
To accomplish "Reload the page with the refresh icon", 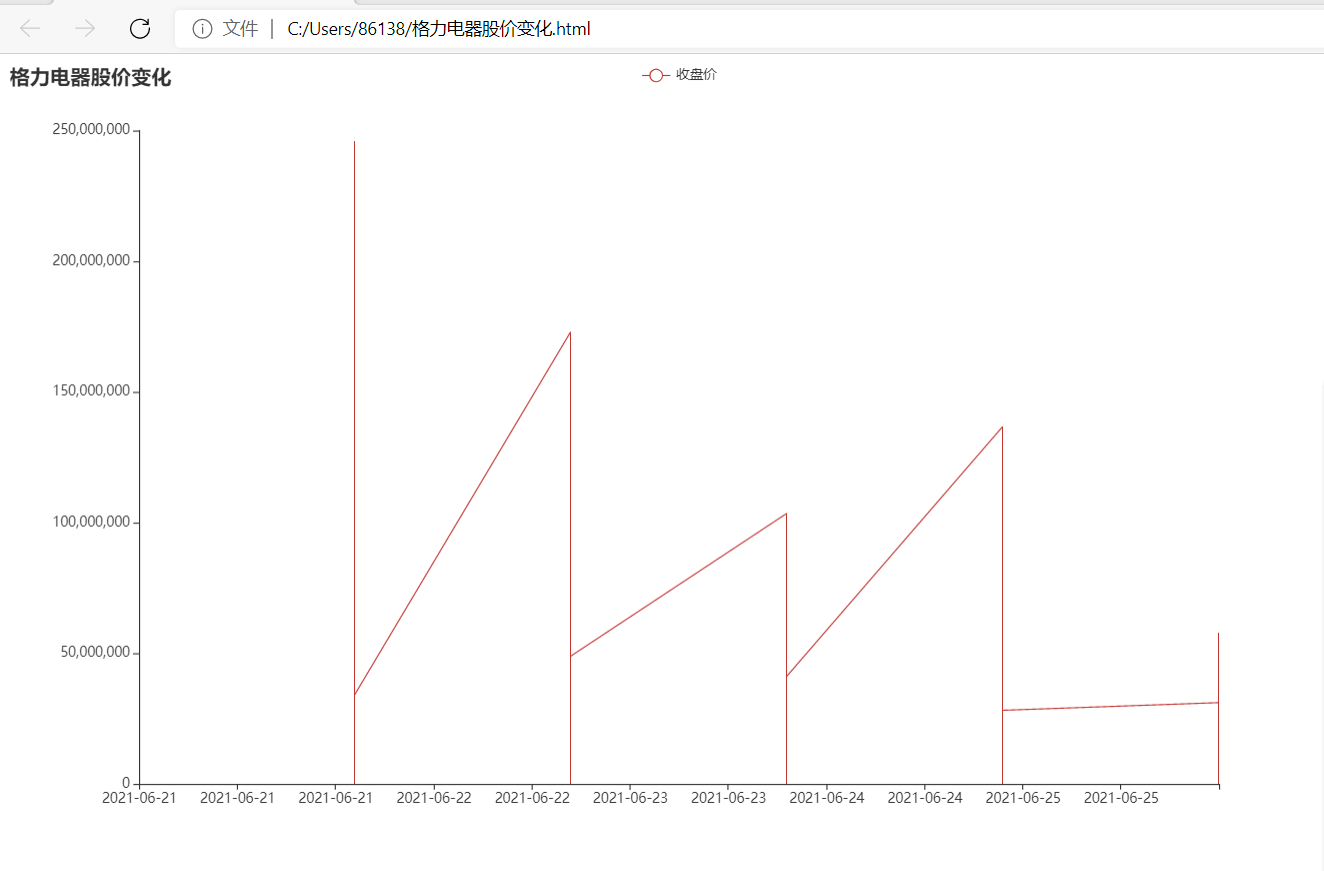I will 140,29.
